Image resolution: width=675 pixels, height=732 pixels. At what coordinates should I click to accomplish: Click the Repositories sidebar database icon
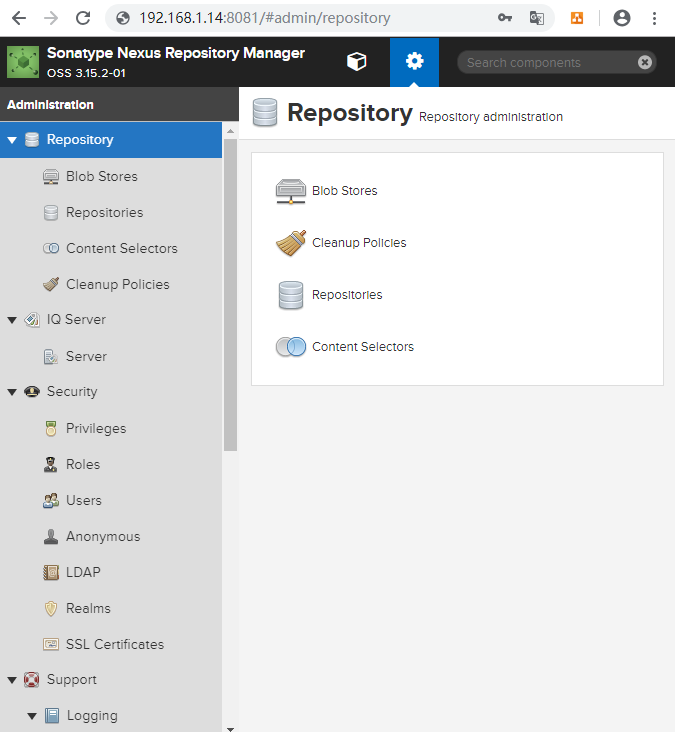51,212
